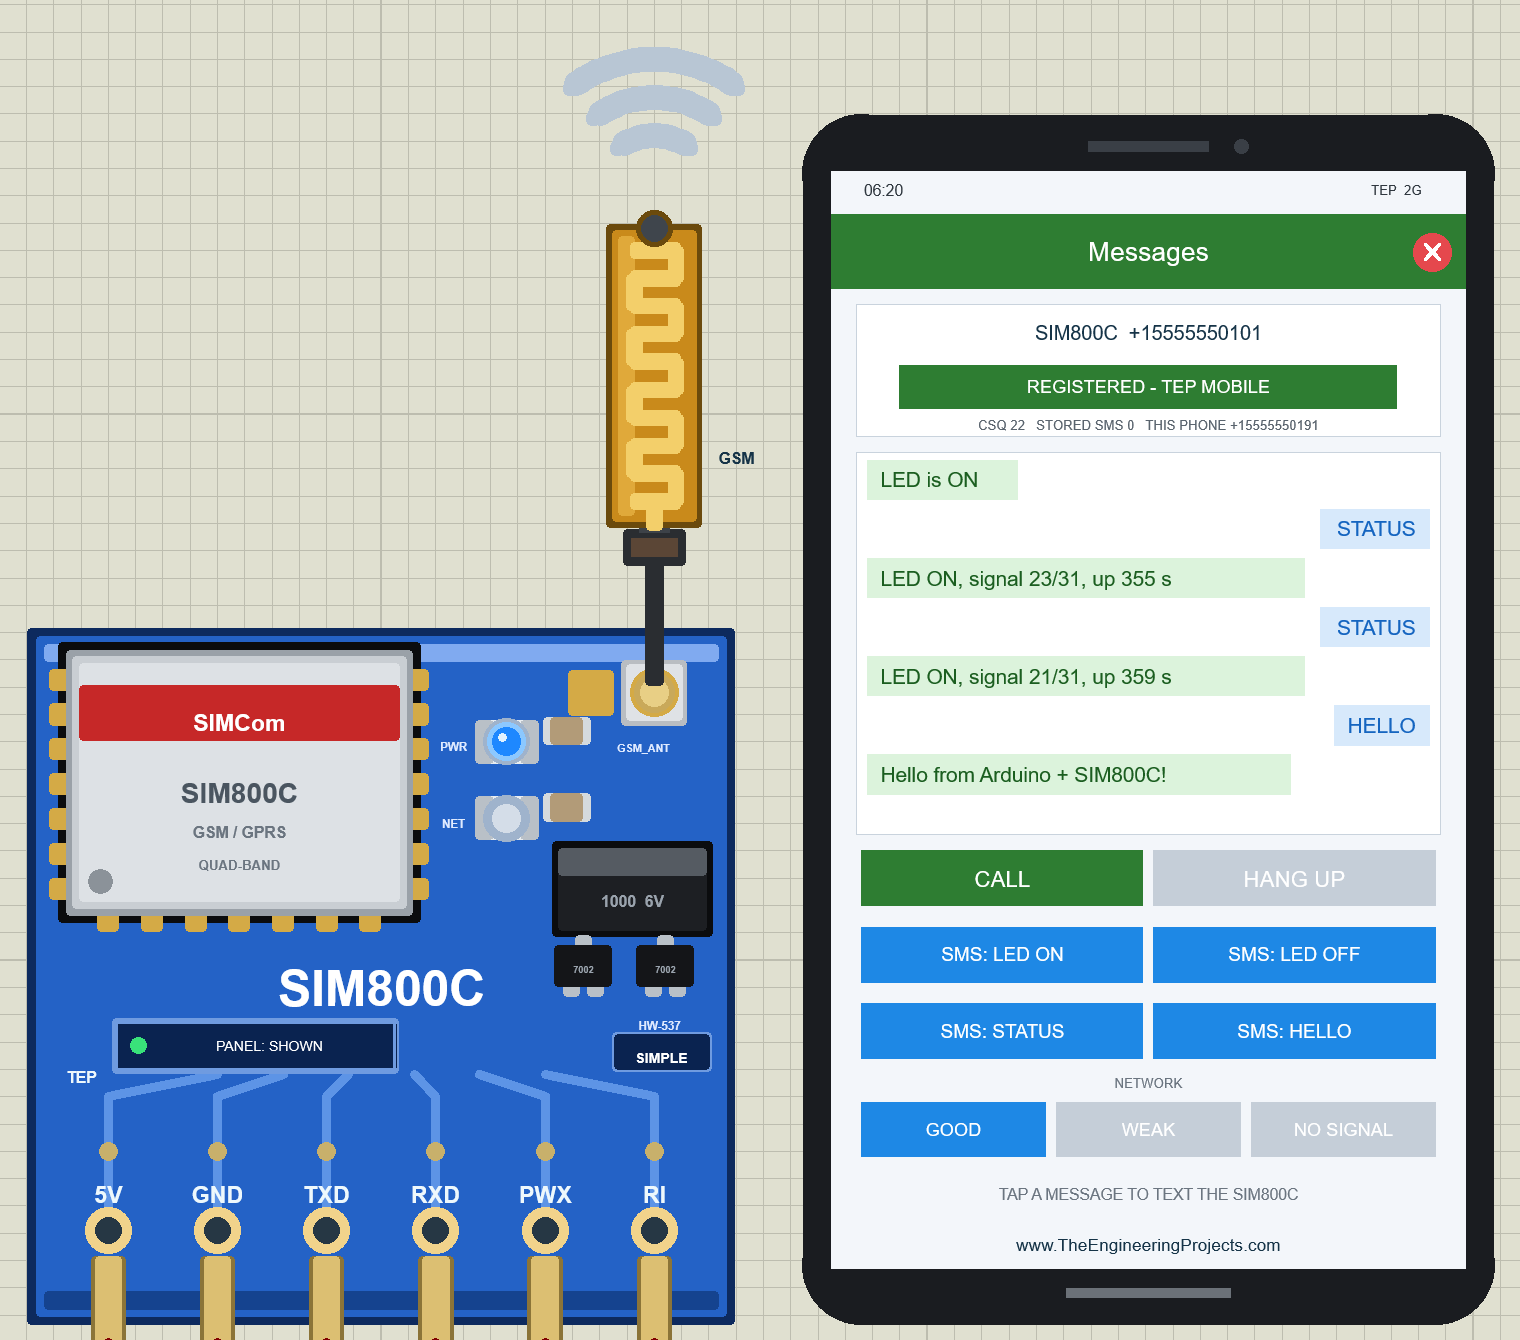Click the 06:20 clock on phone
This screenshot has width=1520, height=1340.
pos(883,190)
